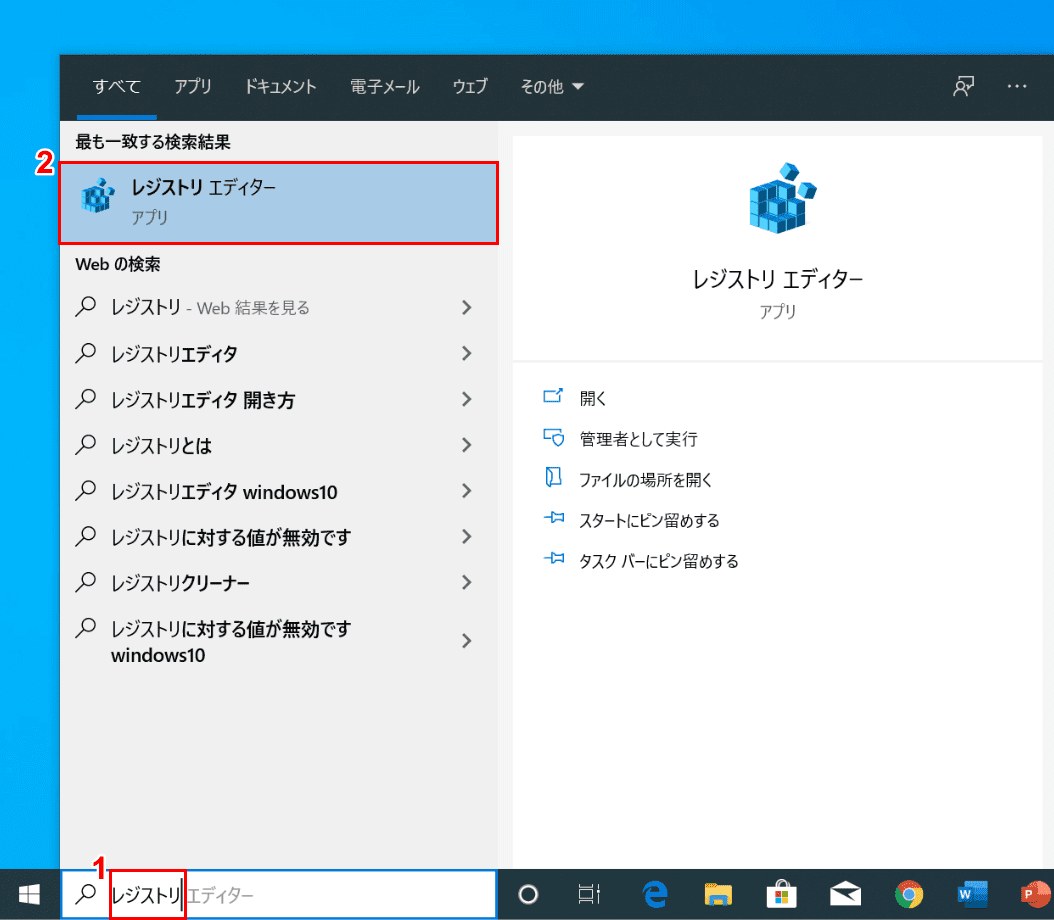This screenshot has width=1054, height=920.
Task: Click the 開く open-window icon
Action: (553, 396)
